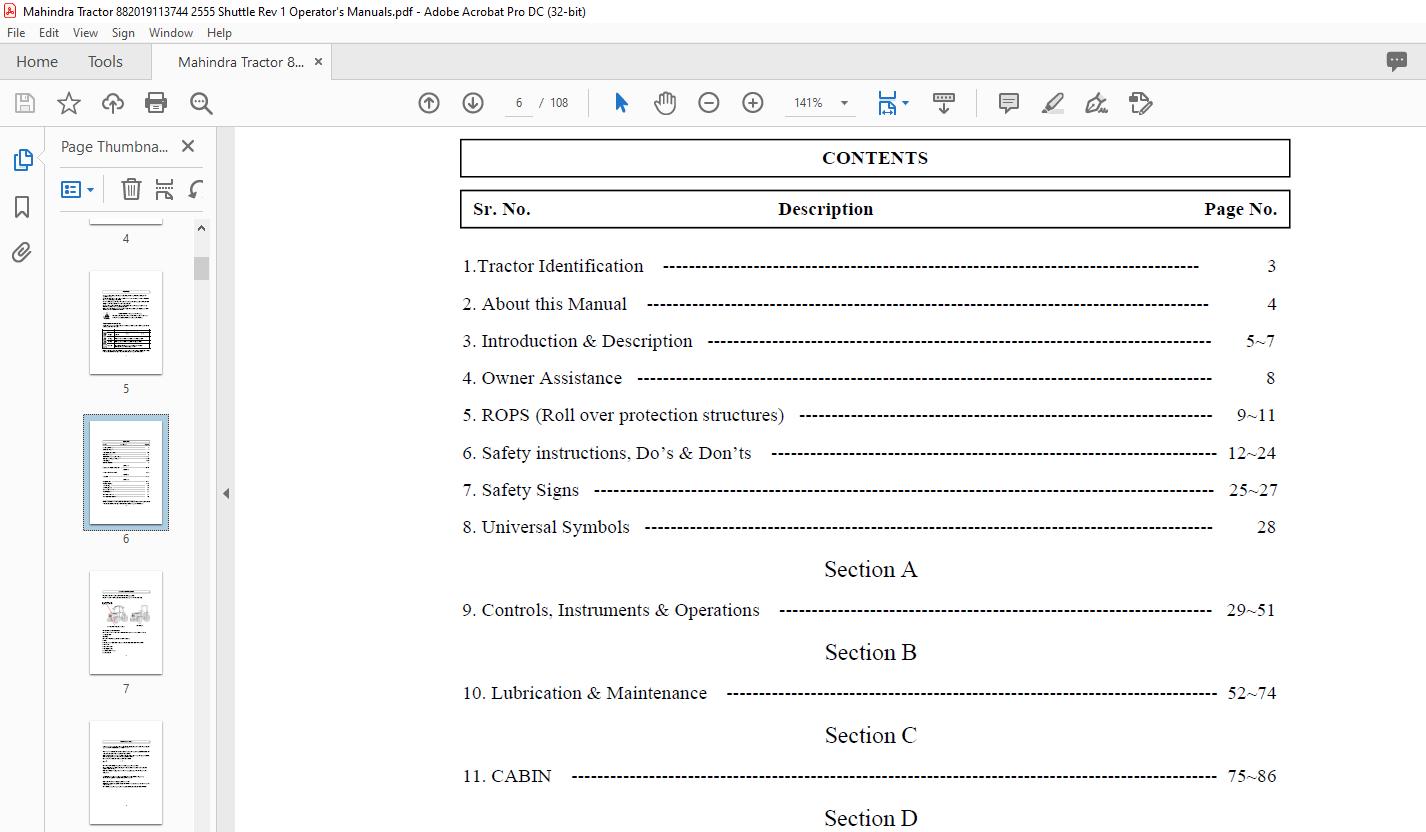Screen dimensions: 1426x832
Task: Bookmark this file with the star icon
Action: (x=69, y=103)
